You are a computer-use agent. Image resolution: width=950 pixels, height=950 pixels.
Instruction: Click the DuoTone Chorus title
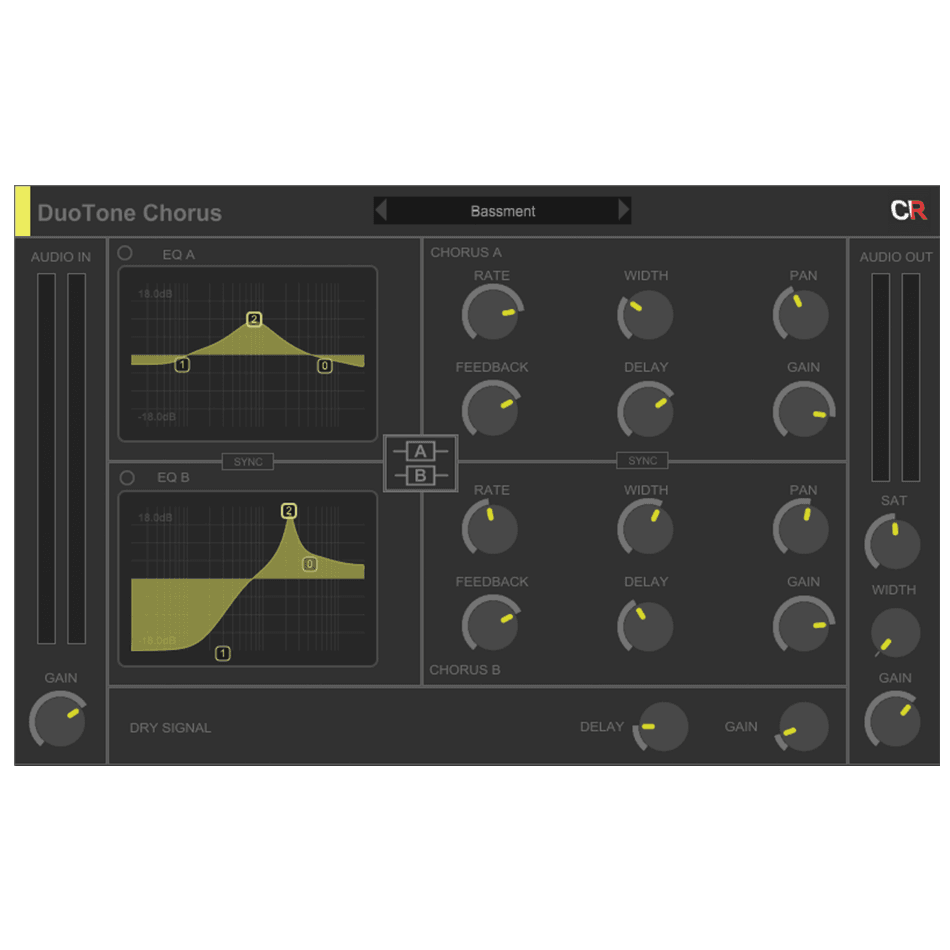(x=130, y=213)
